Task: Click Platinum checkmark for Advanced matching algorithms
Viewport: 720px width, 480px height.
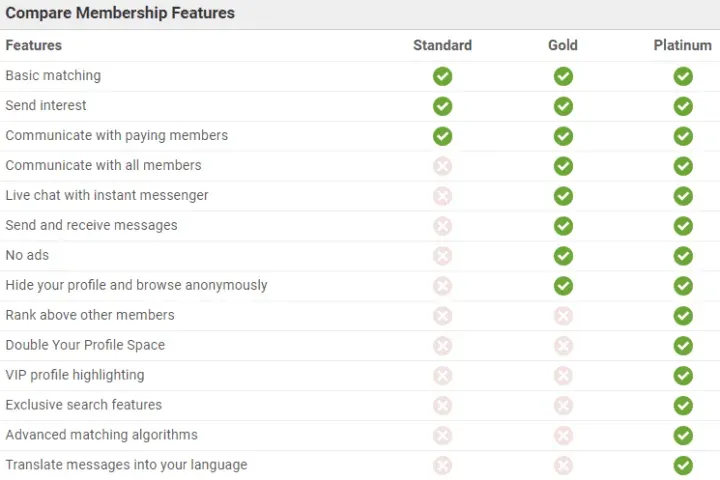Action: click(683, 436)
